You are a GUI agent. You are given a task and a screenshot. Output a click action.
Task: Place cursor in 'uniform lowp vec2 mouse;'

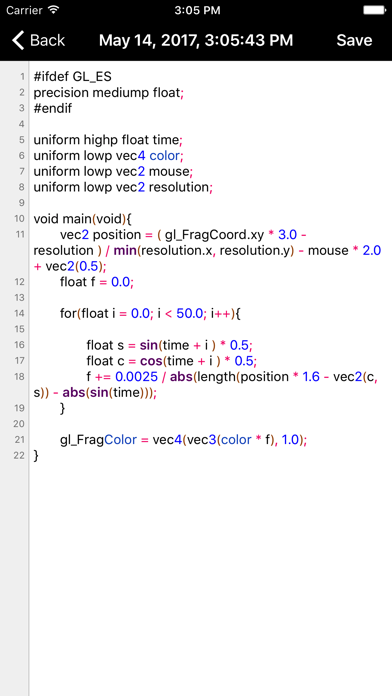[114, 171]
